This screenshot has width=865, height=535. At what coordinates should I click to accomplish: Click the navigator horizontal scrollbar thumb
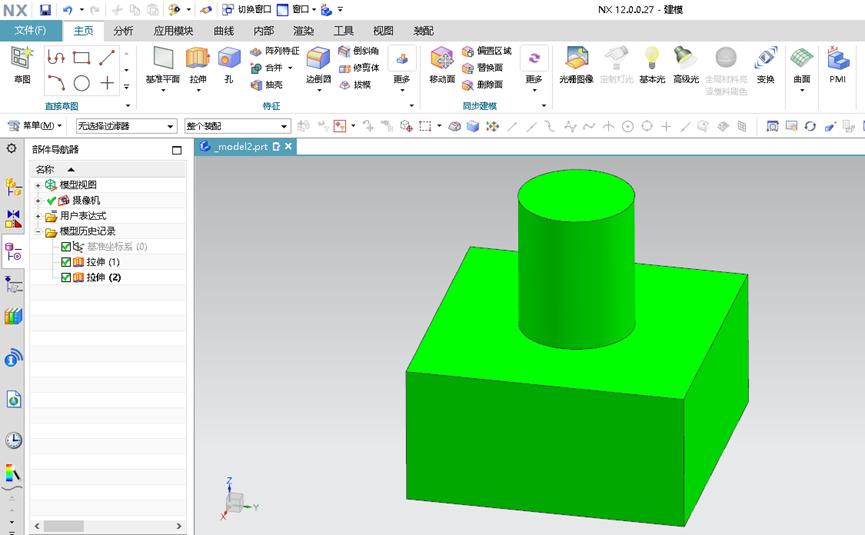point(64,527)
